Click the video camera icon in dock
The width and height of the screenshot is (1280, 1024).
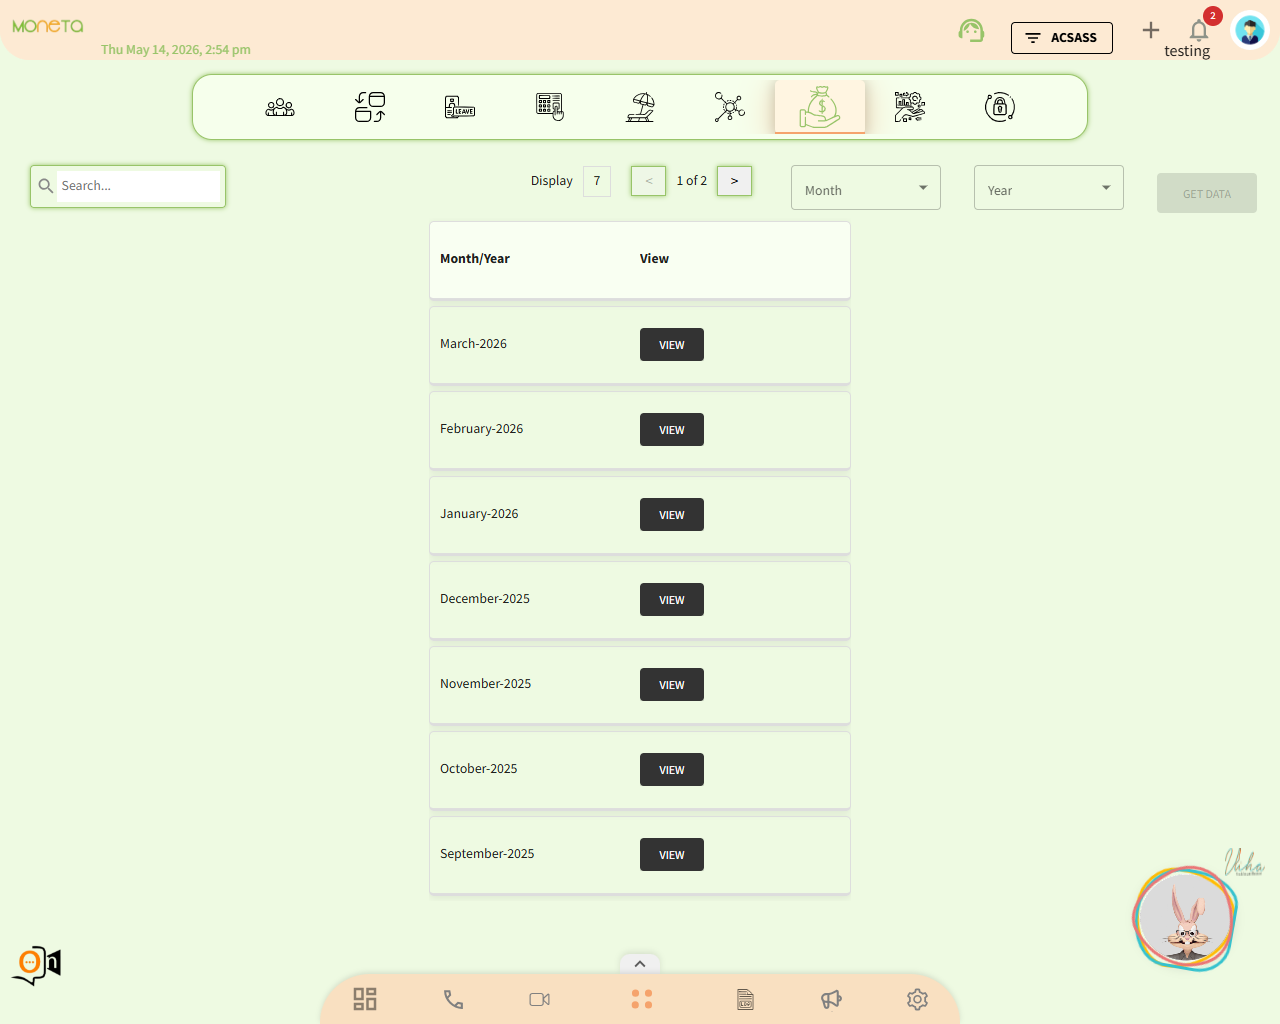click(540, 999)
